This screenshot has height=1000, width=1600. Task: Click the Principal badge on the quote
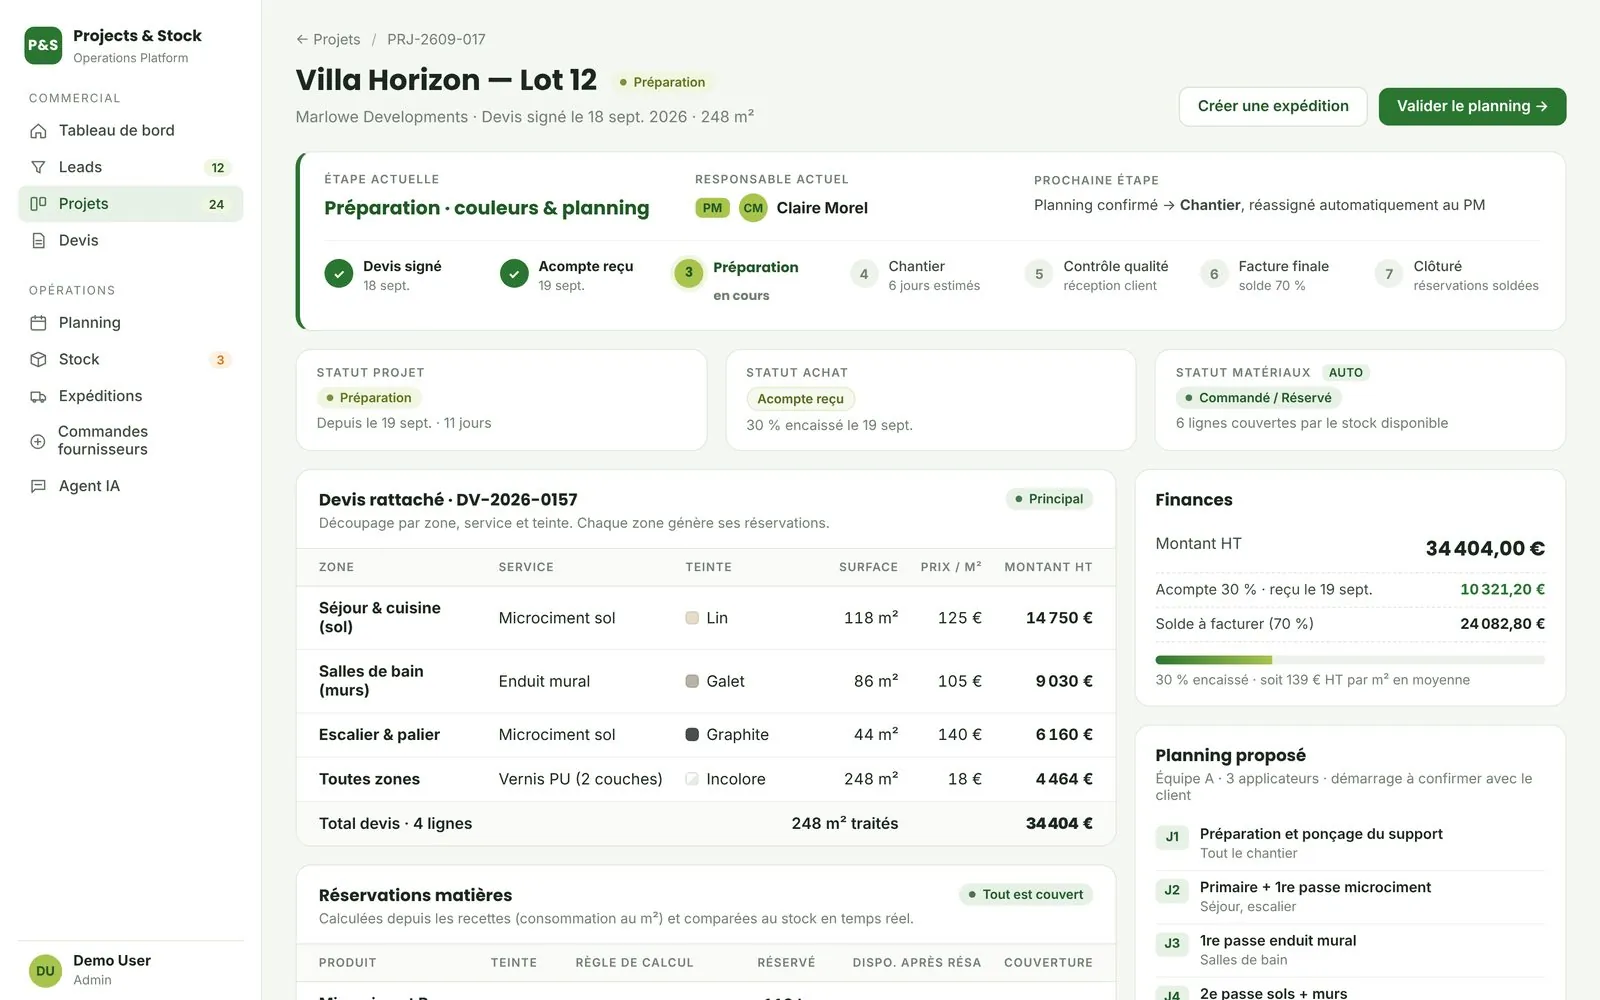[1048, 499]
